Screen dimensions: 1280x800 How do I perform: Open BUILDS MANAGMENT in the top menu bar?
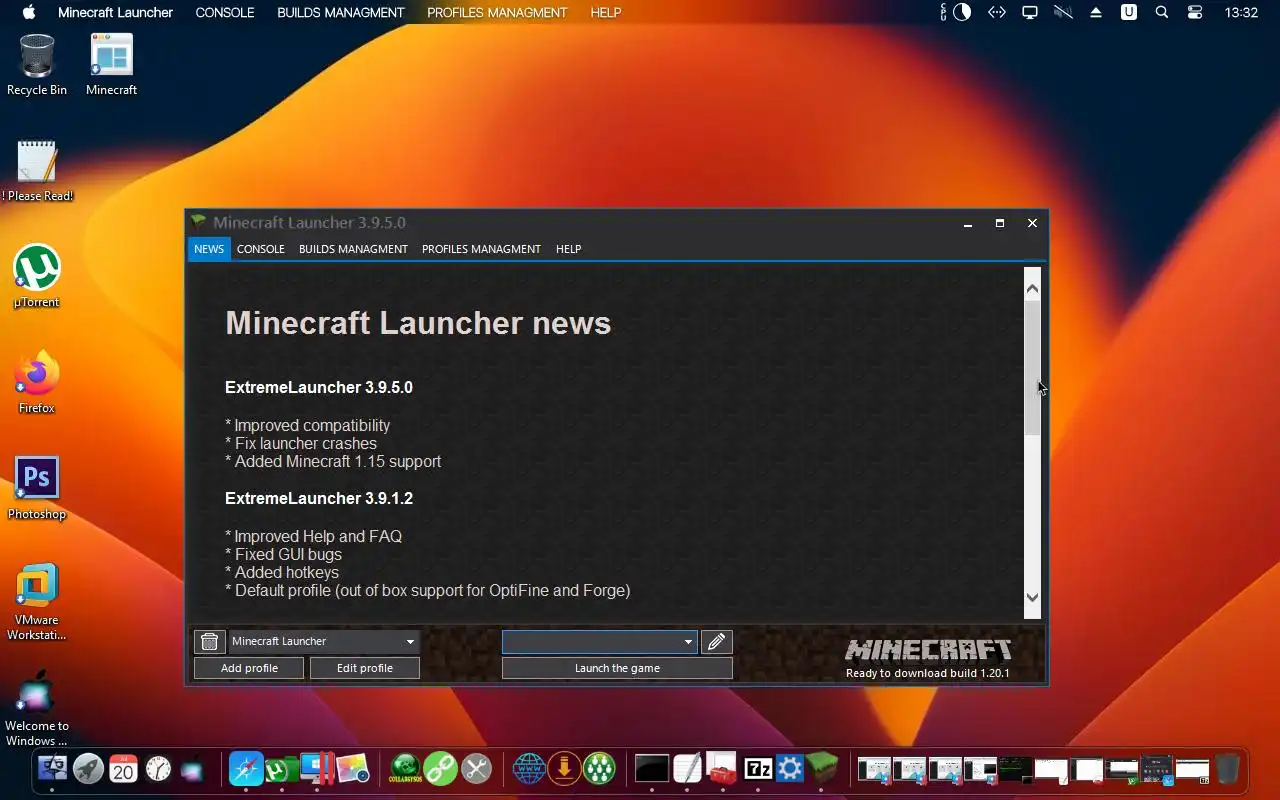tap(341, 12)
